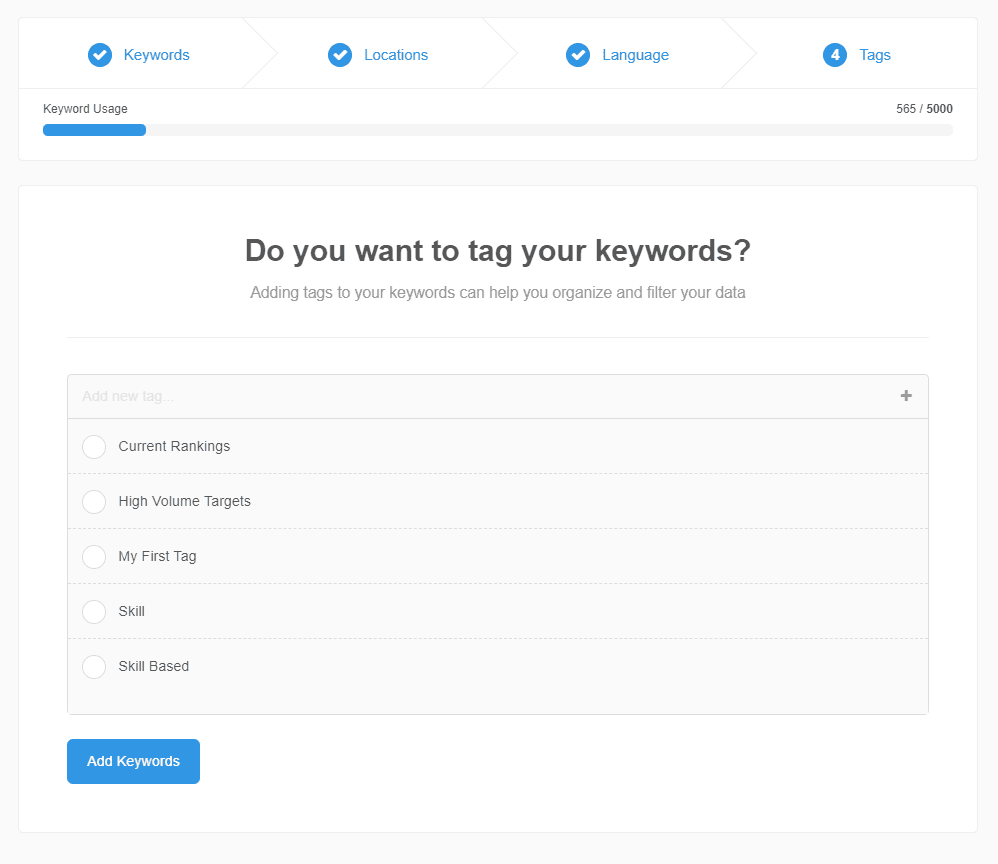Select the High Volume Targets tag
The height and width of the screenshot is (864, 998).
point(93,502)
